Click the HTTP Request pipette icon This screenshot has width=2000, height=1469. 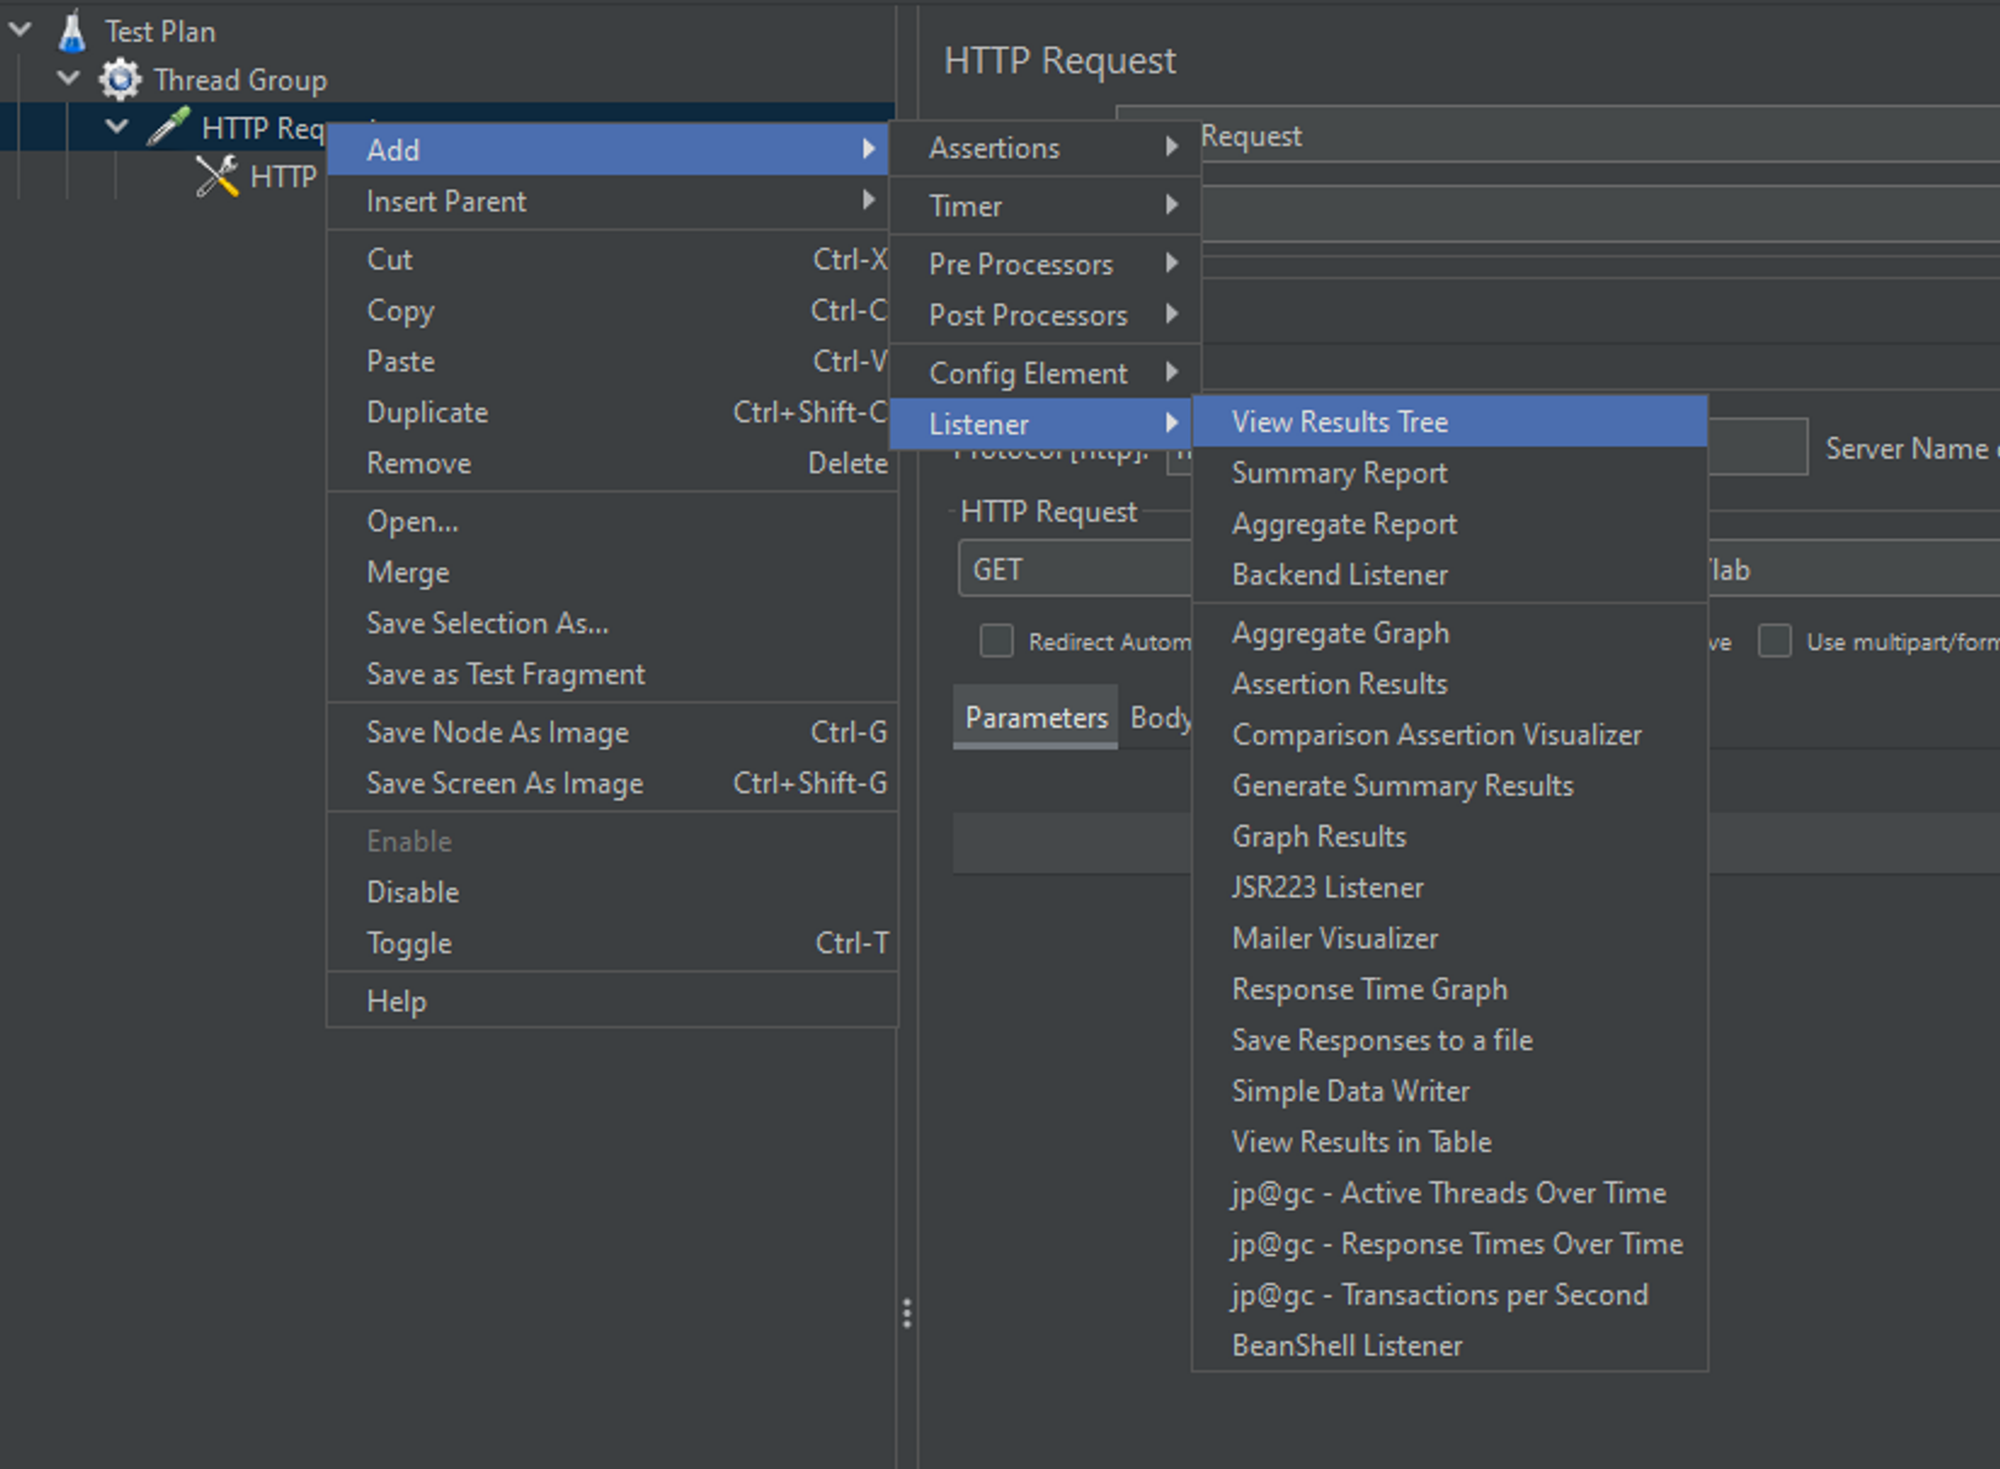click(168, 127)
